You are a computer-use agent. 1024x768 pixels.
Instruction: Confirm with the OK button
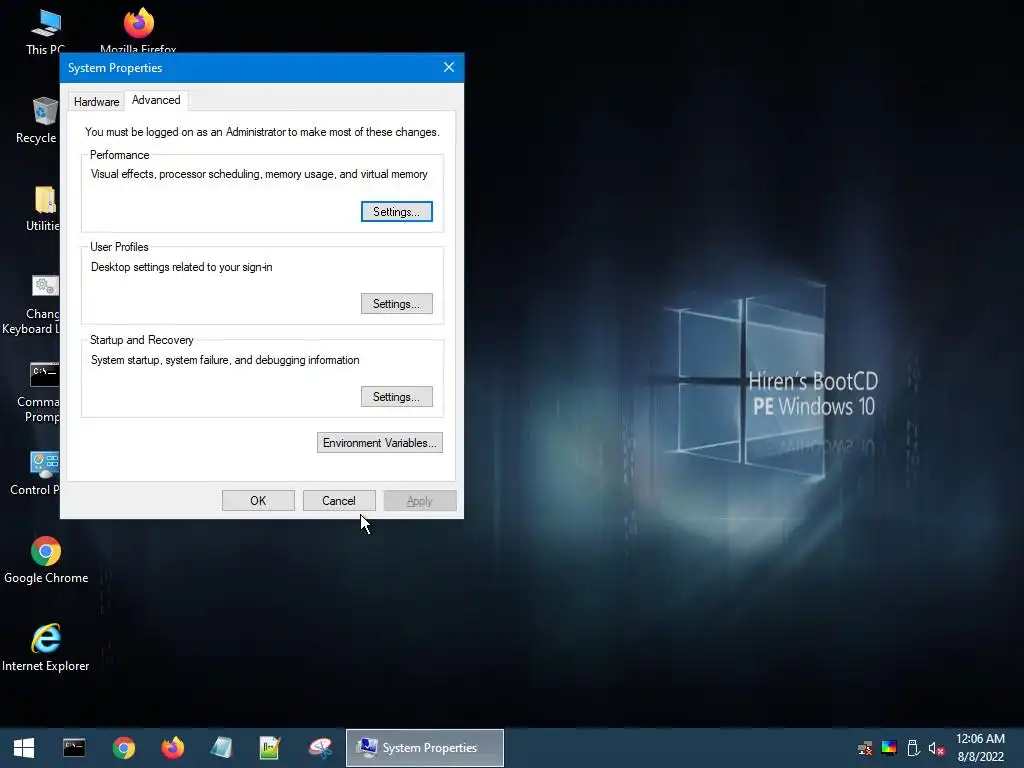tap(258, 501)
